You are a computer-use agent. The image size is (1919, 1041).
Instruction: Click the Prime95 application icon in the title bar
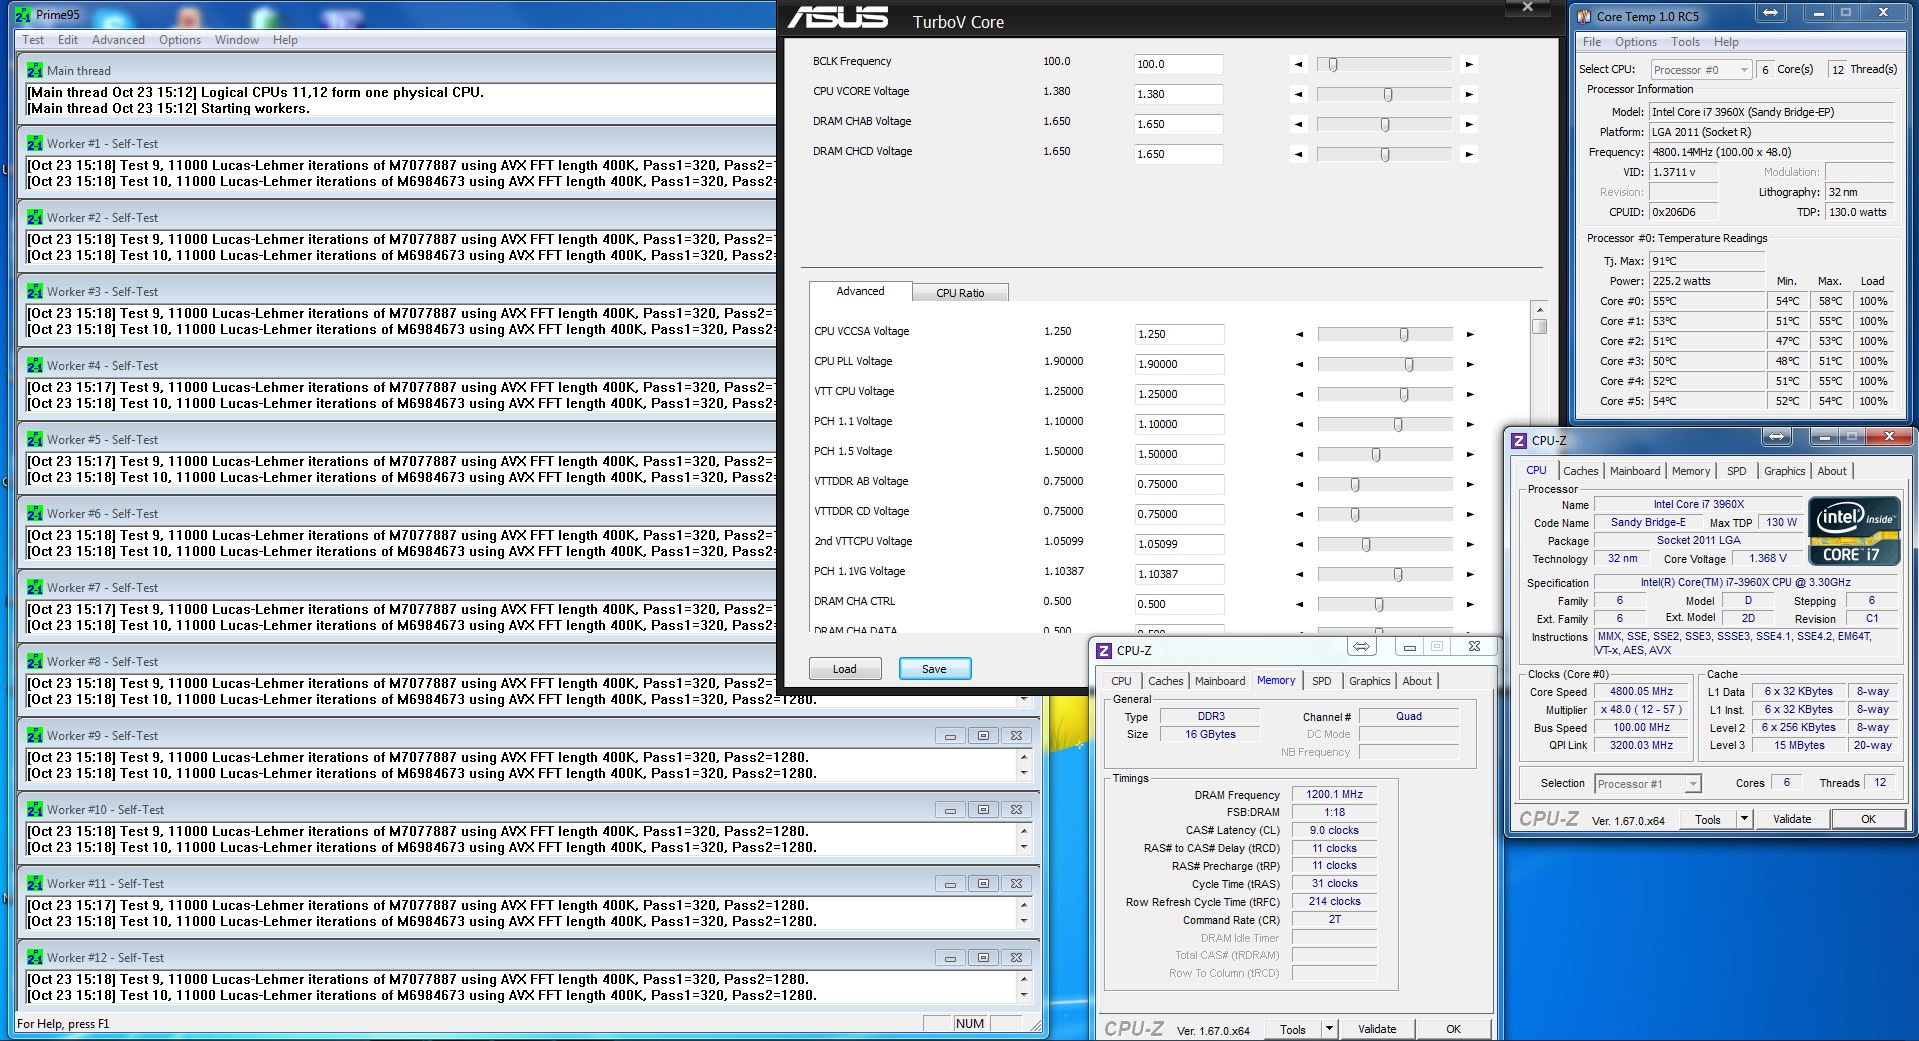[x=23, y=15]
